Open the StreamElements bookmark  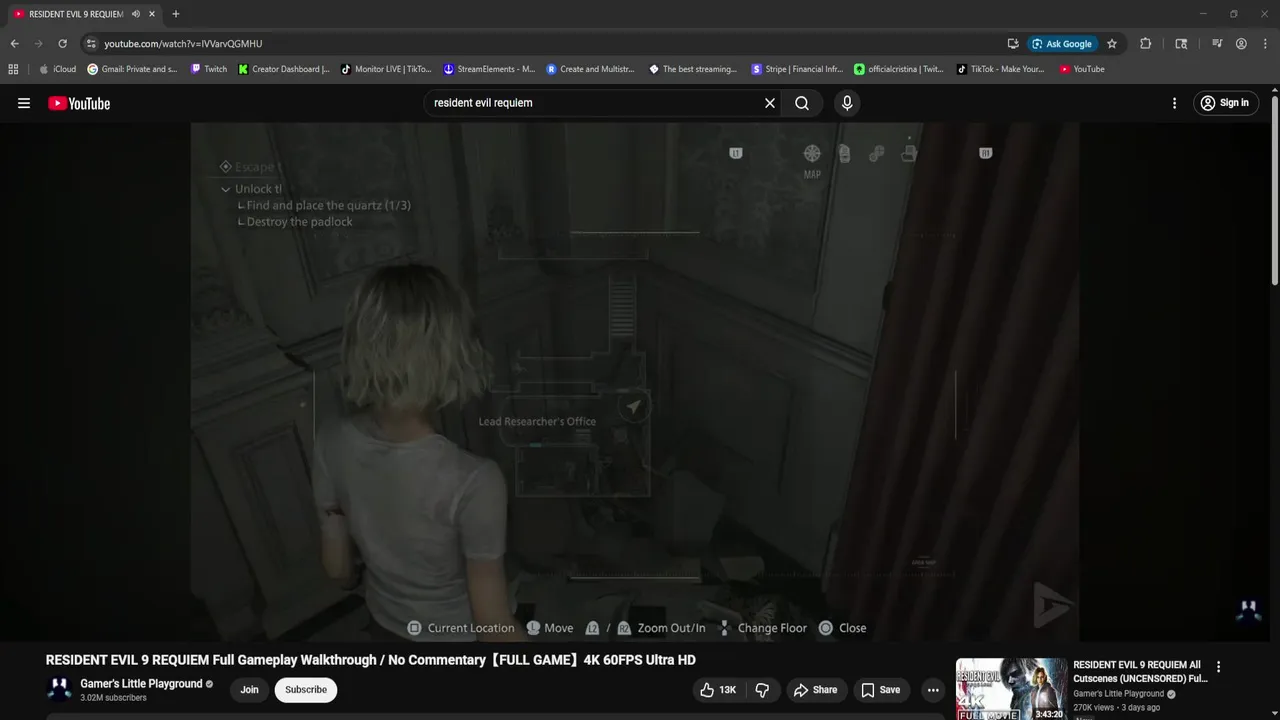click(x=489, y=69)
